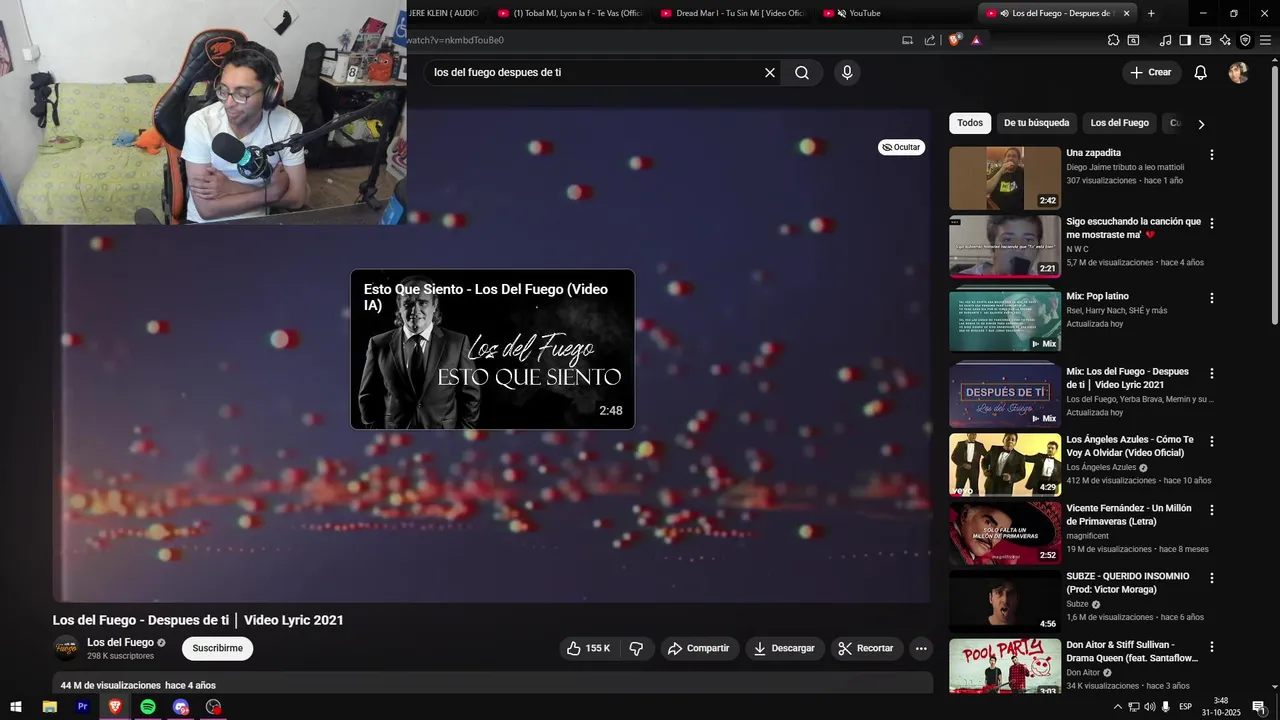Click the Brave Shields lion icon
The image size is (1280, 720).
[x=954, y=40]
